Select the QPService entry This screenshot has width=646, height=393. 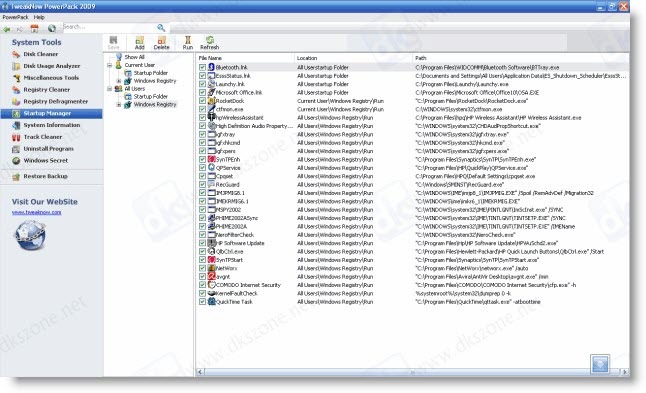[228, 168]
